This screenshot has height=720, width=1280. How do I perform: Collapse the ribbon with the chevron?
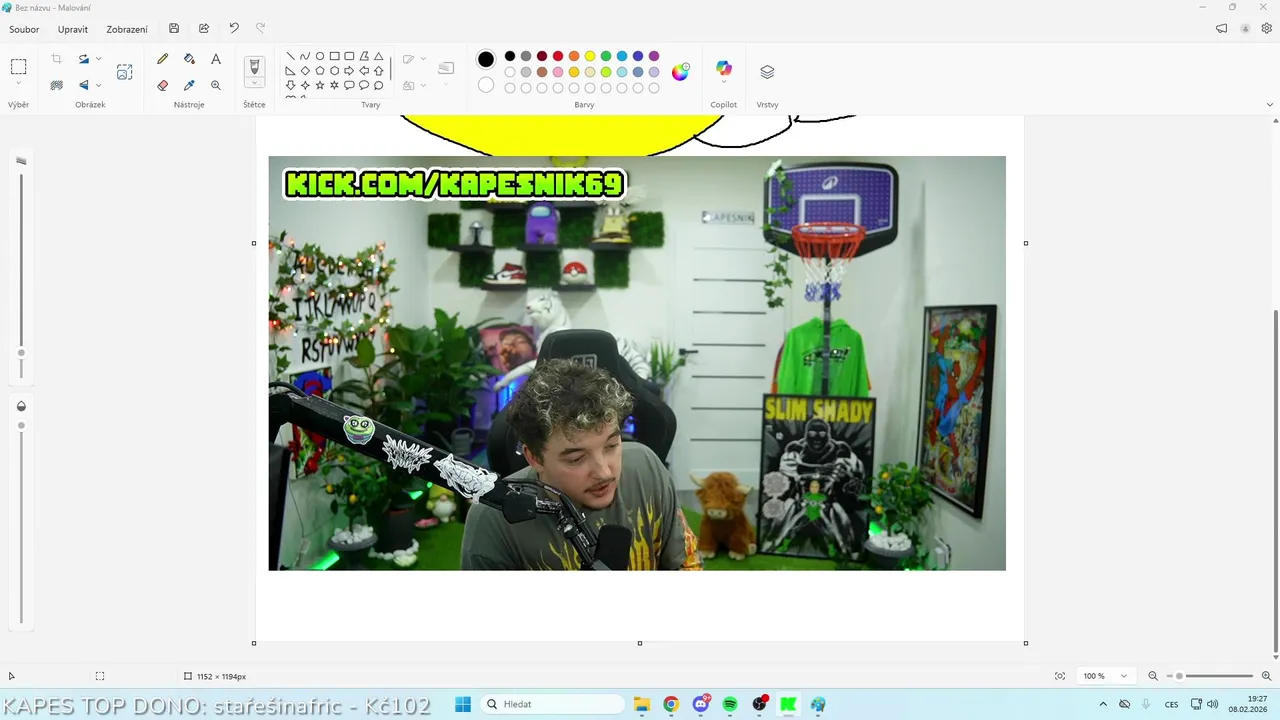coord(1270,104)
